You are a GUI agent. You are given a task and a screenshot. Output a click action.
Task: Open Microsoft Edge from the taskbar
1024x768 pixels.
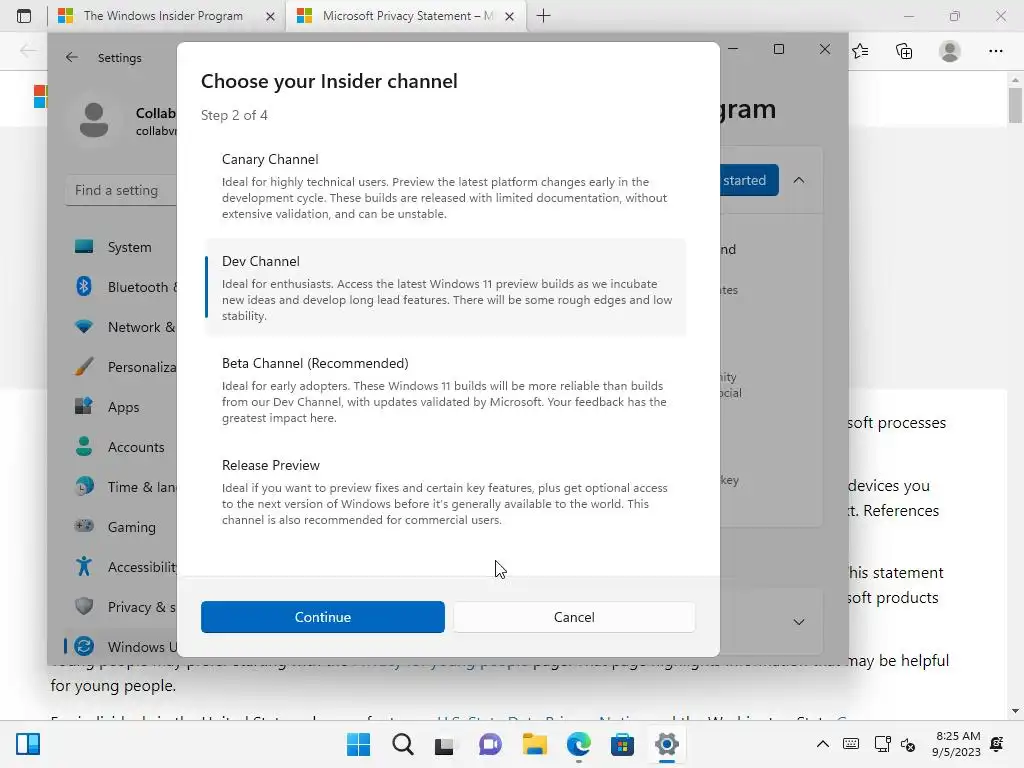point(579,744)
